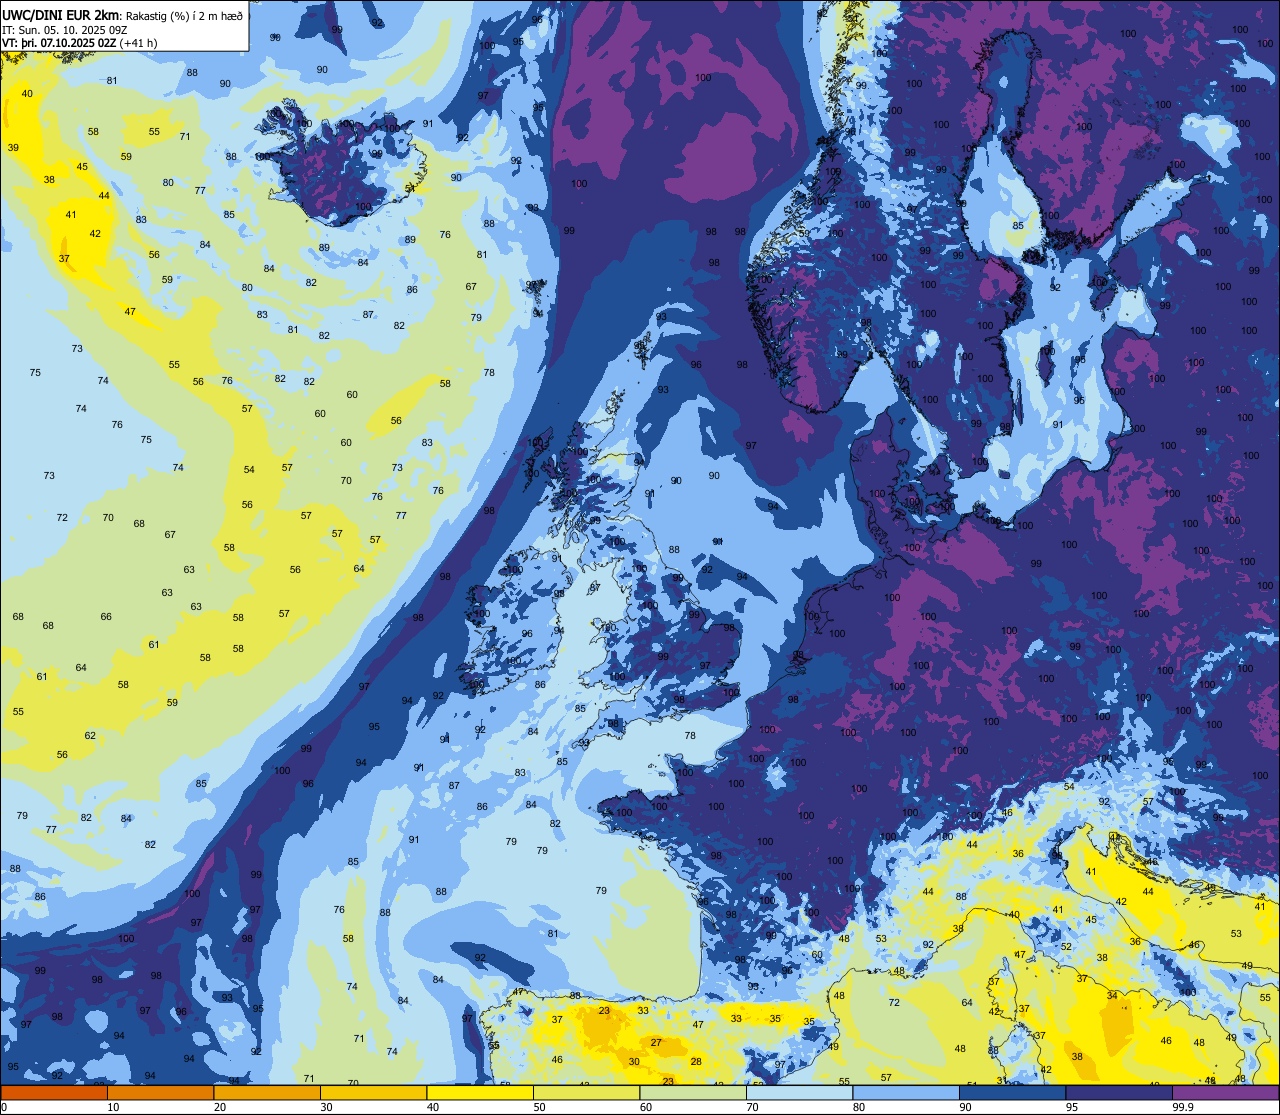Click the legend tick label "20"
Viewport: 1280px width, 1115px height.
pyautogui.click(x=220, y=1107)
